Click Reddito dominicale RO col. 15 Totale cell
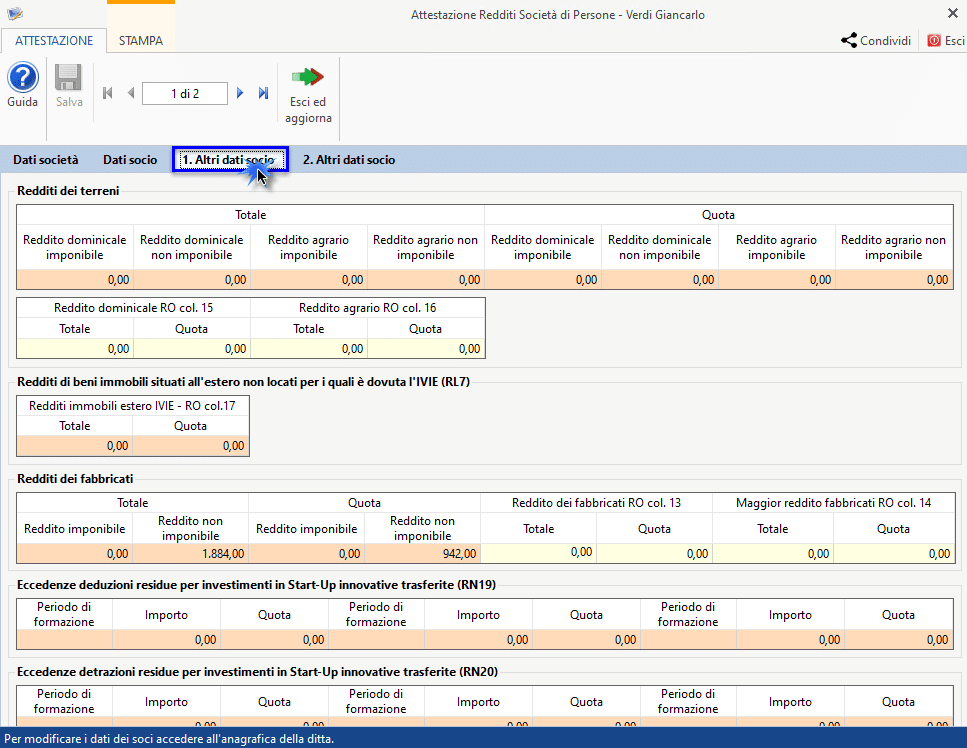This screenshot has height=748, width=967. click(x=75, y=348)
